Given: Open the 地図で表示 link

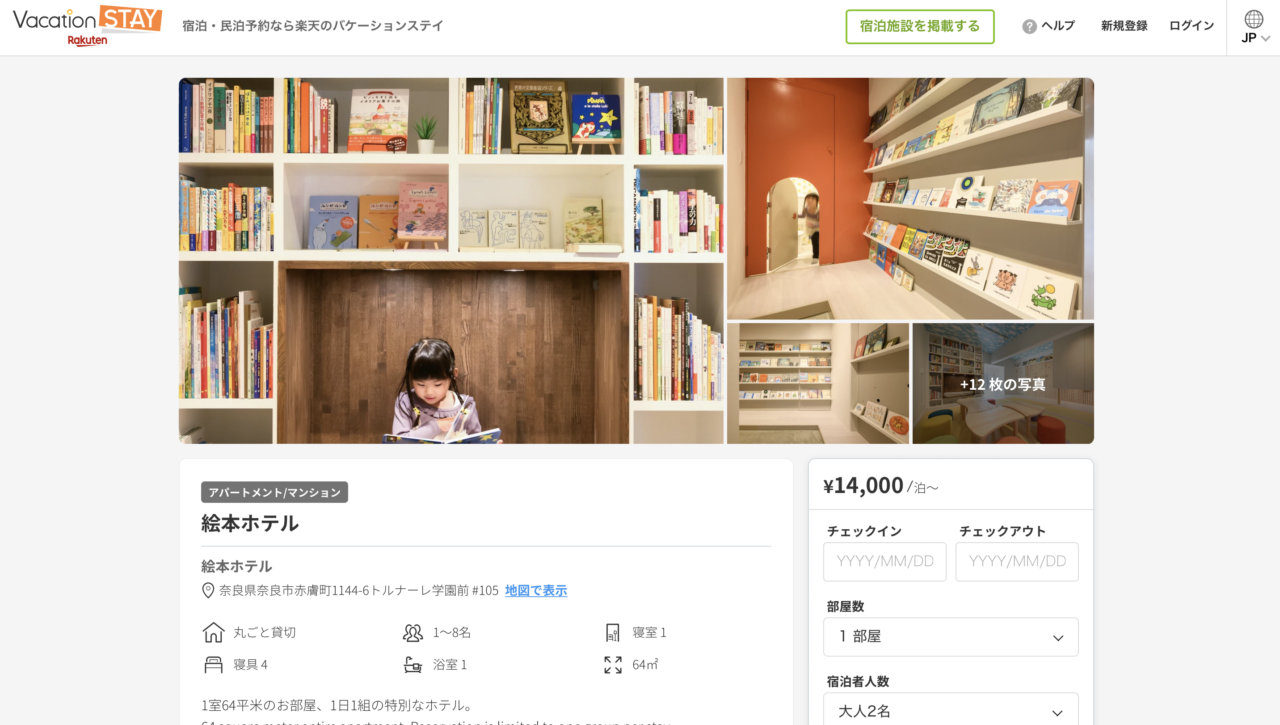Looking at the screenshot, I should (x=536, y=591).
